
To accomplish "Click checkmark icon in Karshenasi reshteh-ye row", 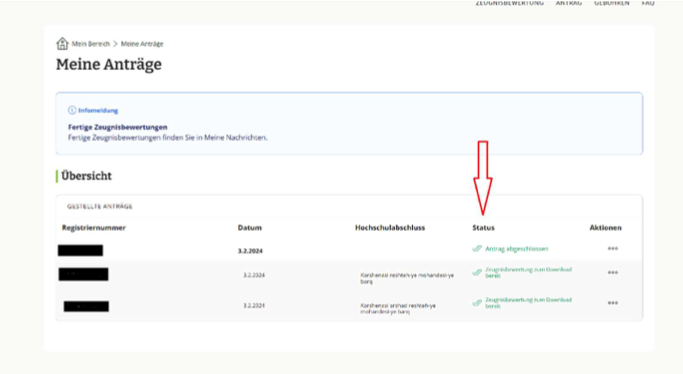I will pos(477,273).
